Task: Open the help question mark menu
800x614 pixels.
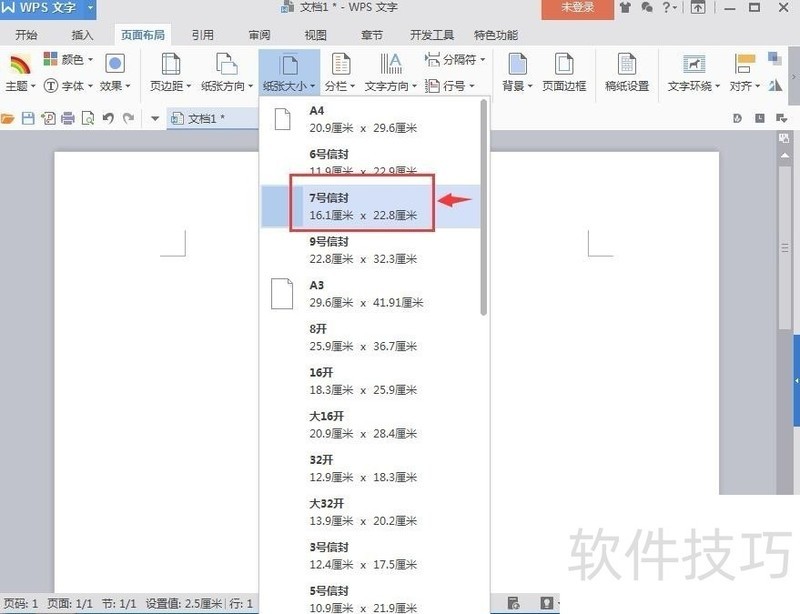Action: point(669,8)
